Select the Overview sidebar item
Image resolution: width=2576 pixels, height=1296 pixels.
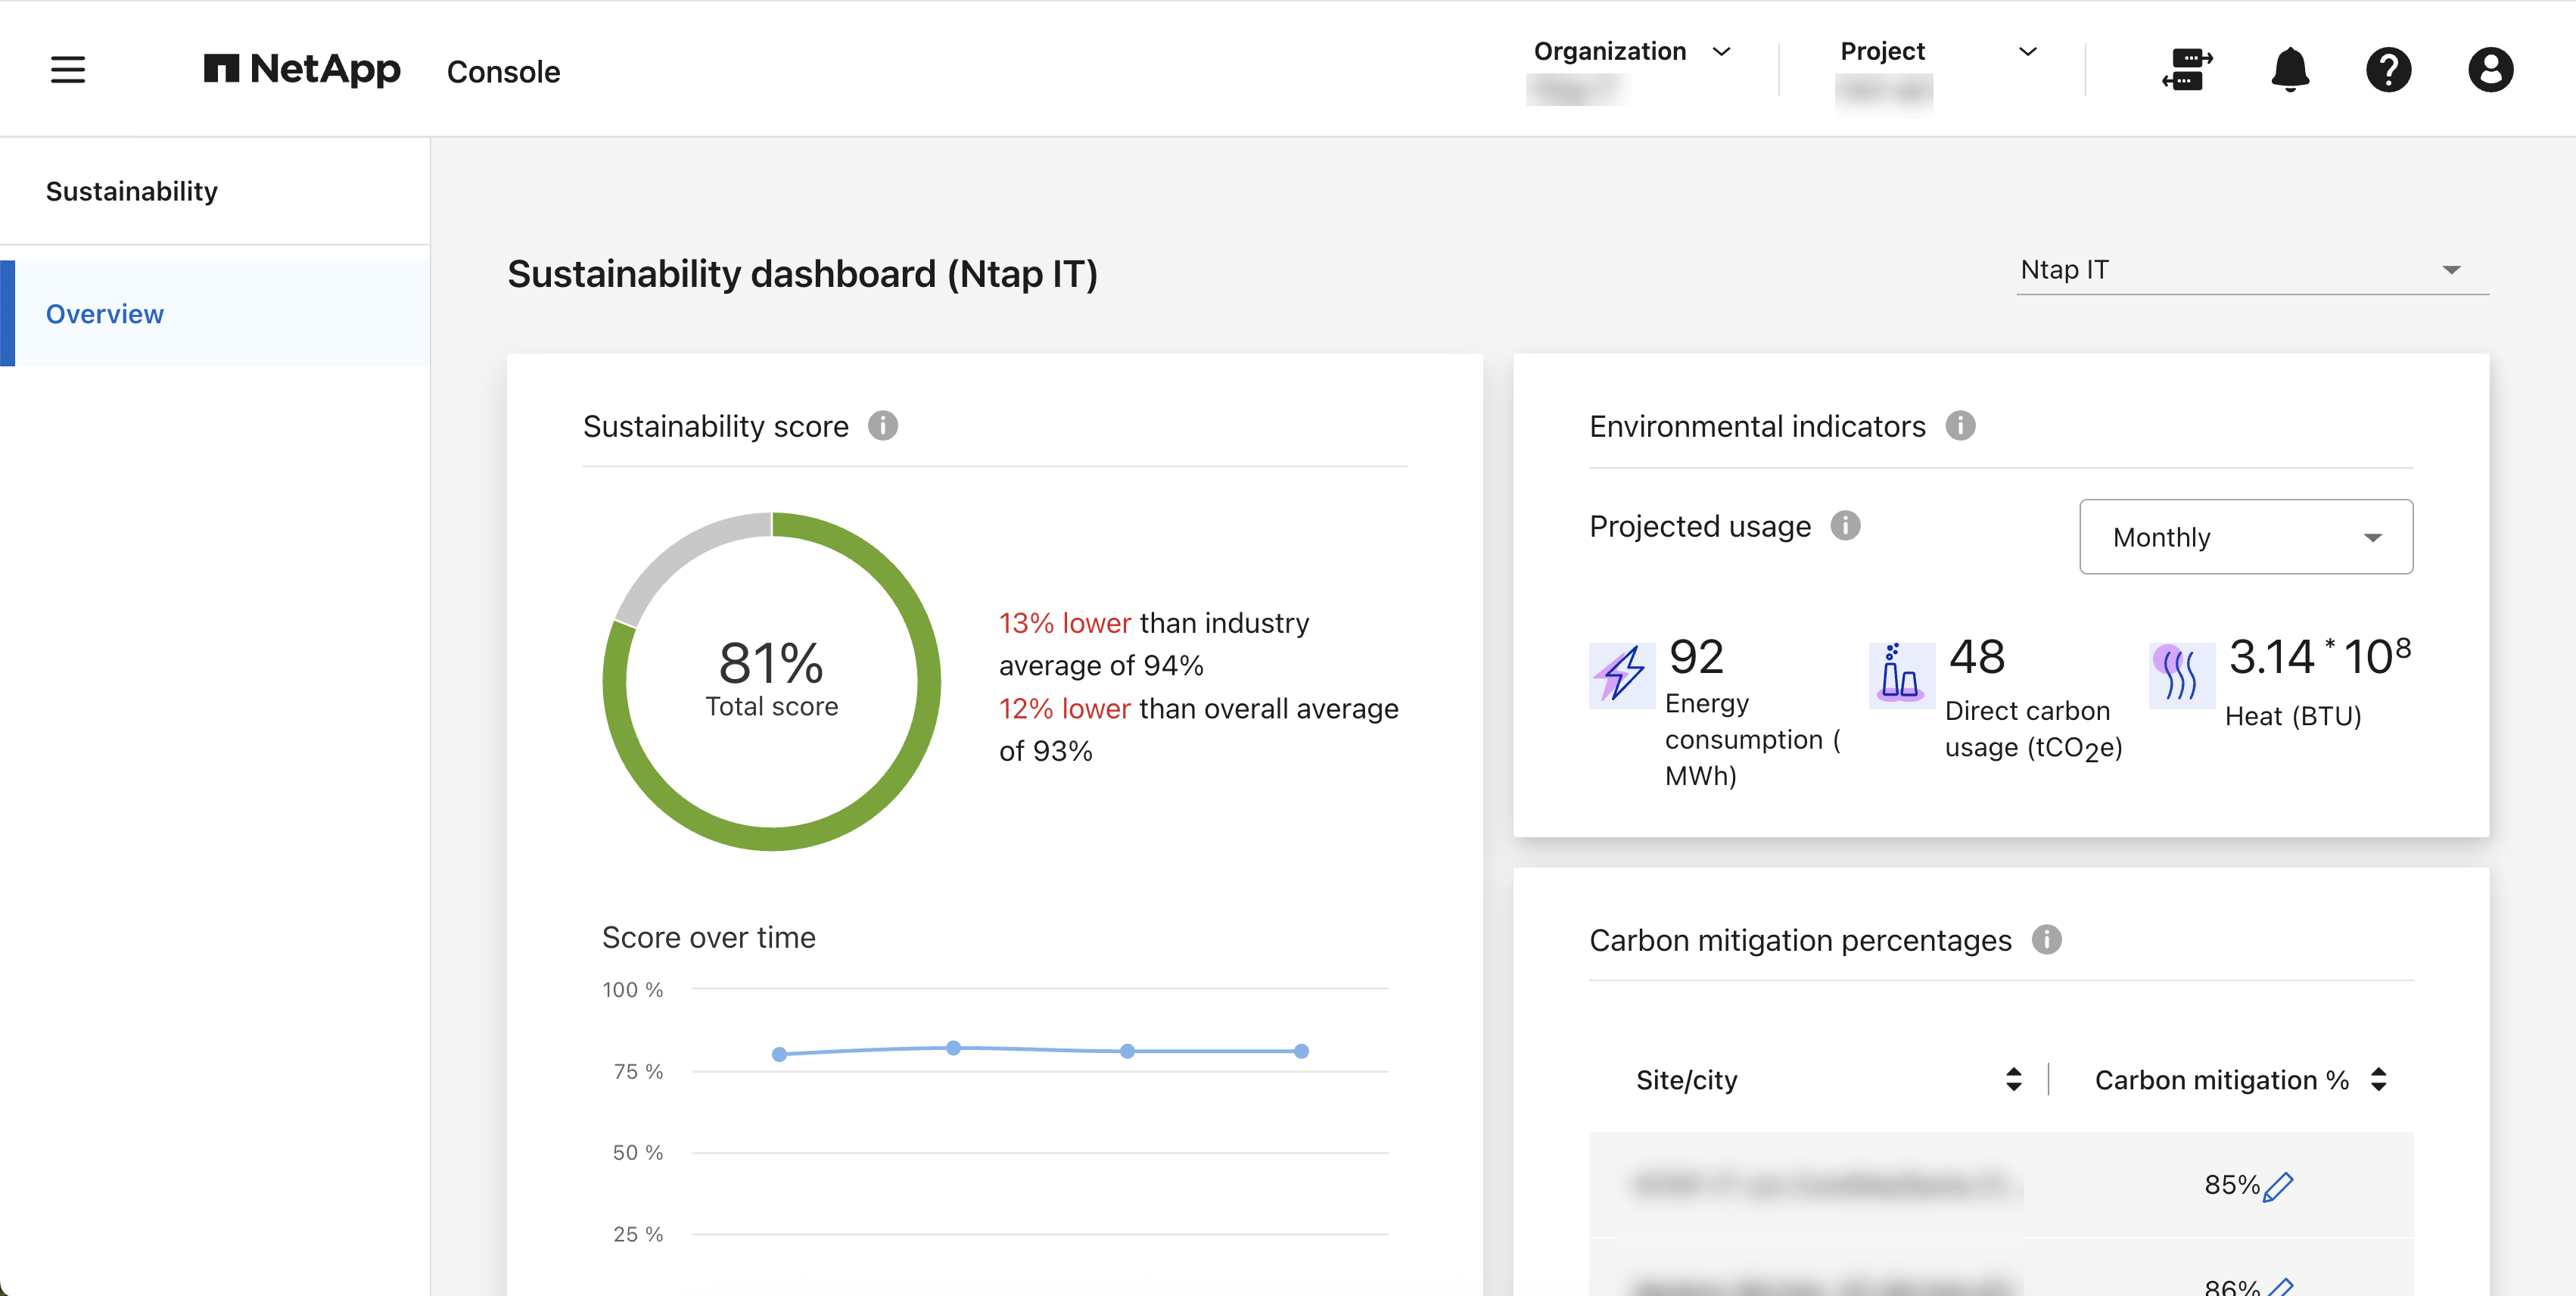point(105,314)
